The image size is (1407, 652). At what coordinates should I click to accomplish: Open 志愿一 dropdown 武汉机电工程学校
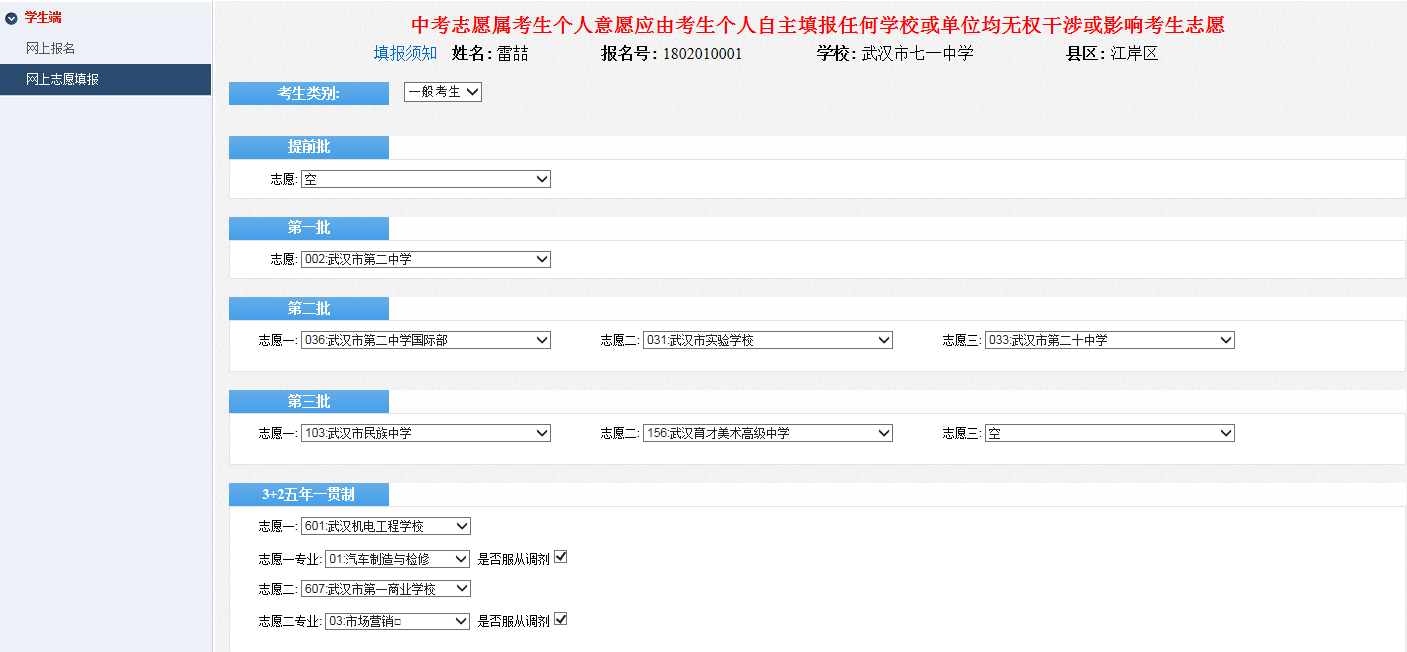[x=385, y=526]
